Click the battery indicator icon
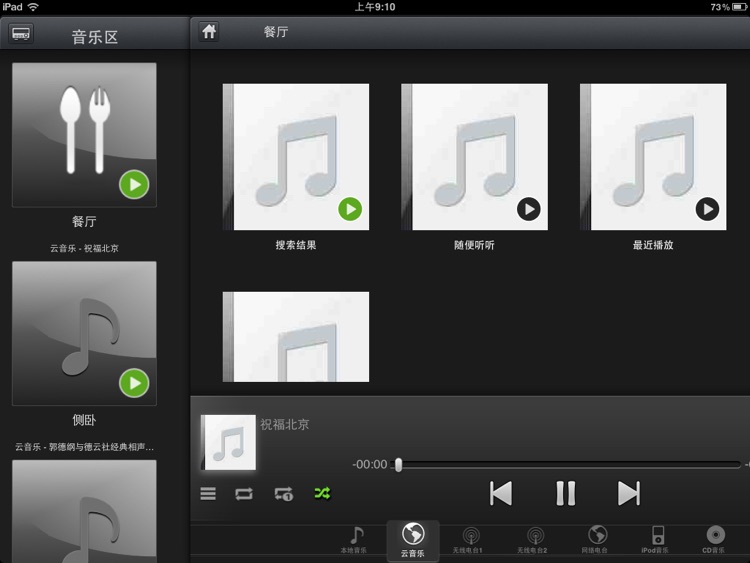Viewport: 750px width, 563px height. pyautogui.click(x=739, y=7)
